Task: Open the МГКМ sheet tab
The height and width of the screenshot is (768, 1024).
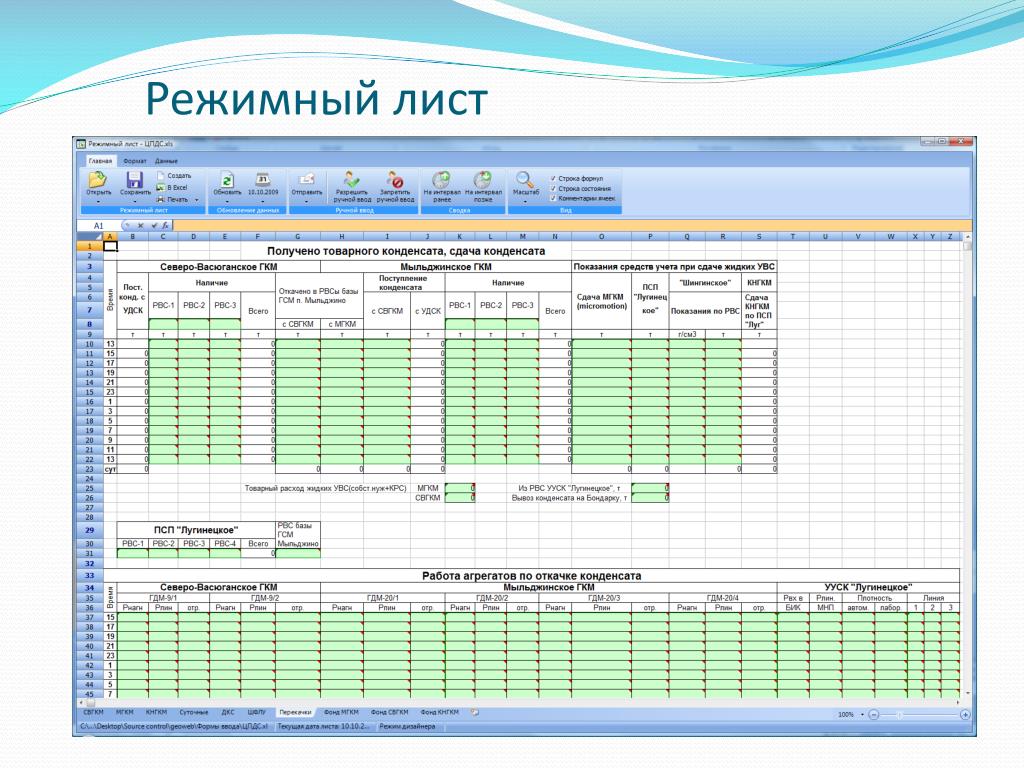Action: [125, 712]
